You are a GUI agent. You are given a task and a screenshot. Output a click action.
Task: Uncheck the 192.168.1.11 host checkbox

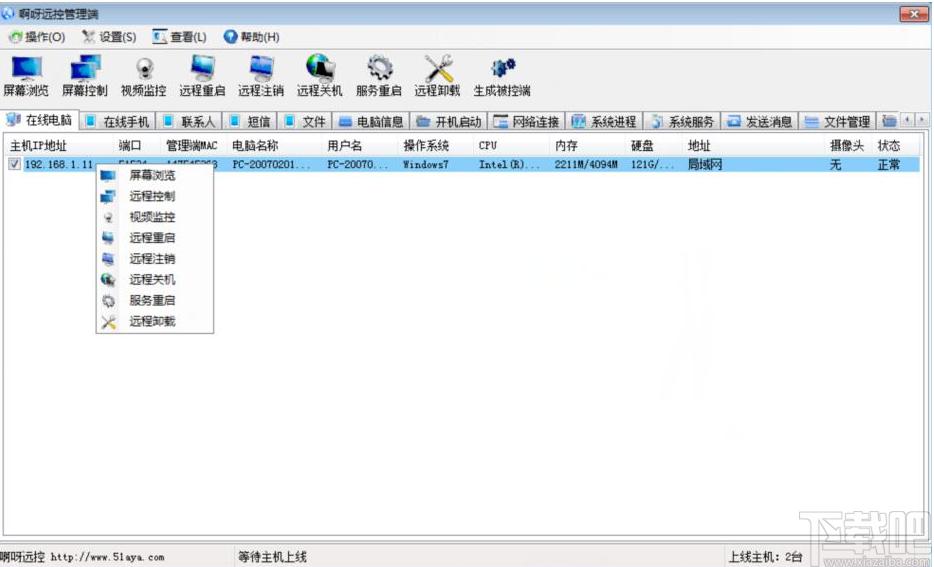point(14,164)
